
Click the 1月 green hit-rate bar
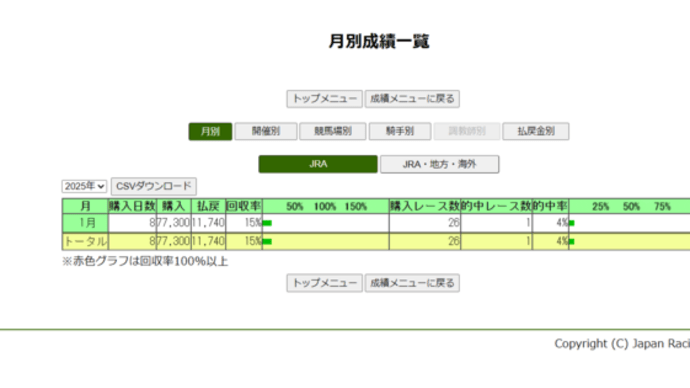pos(572,223)
